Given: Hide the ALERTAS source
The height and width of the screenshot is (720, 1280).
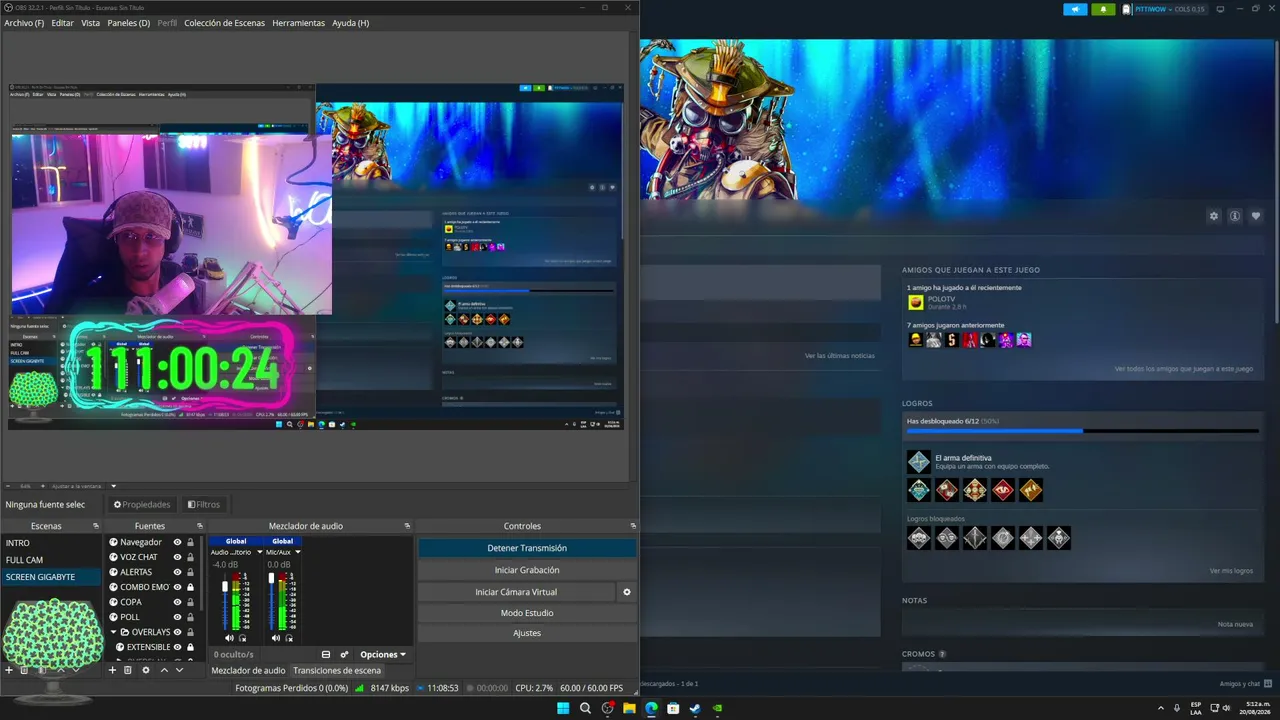Looking at the screenshot, I should click(x=177, y=572).
